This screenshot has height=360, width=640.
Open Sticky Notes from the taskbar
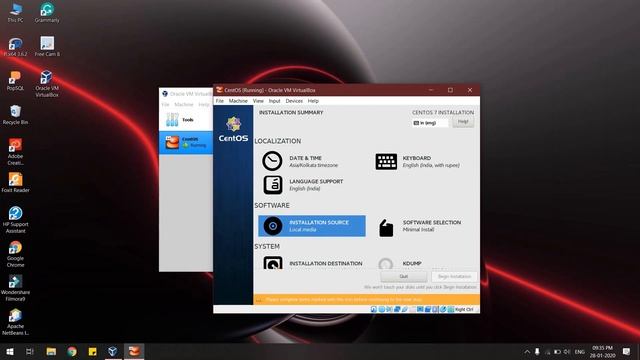[93, 351]
